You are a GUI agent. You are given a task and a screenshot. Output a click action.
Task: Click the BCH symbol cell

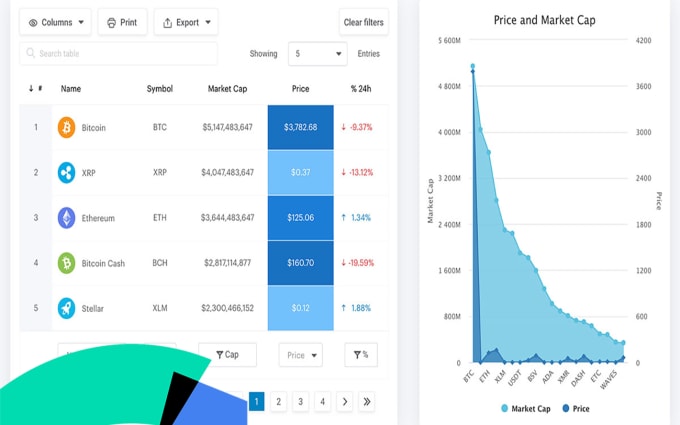pos(160,263)
